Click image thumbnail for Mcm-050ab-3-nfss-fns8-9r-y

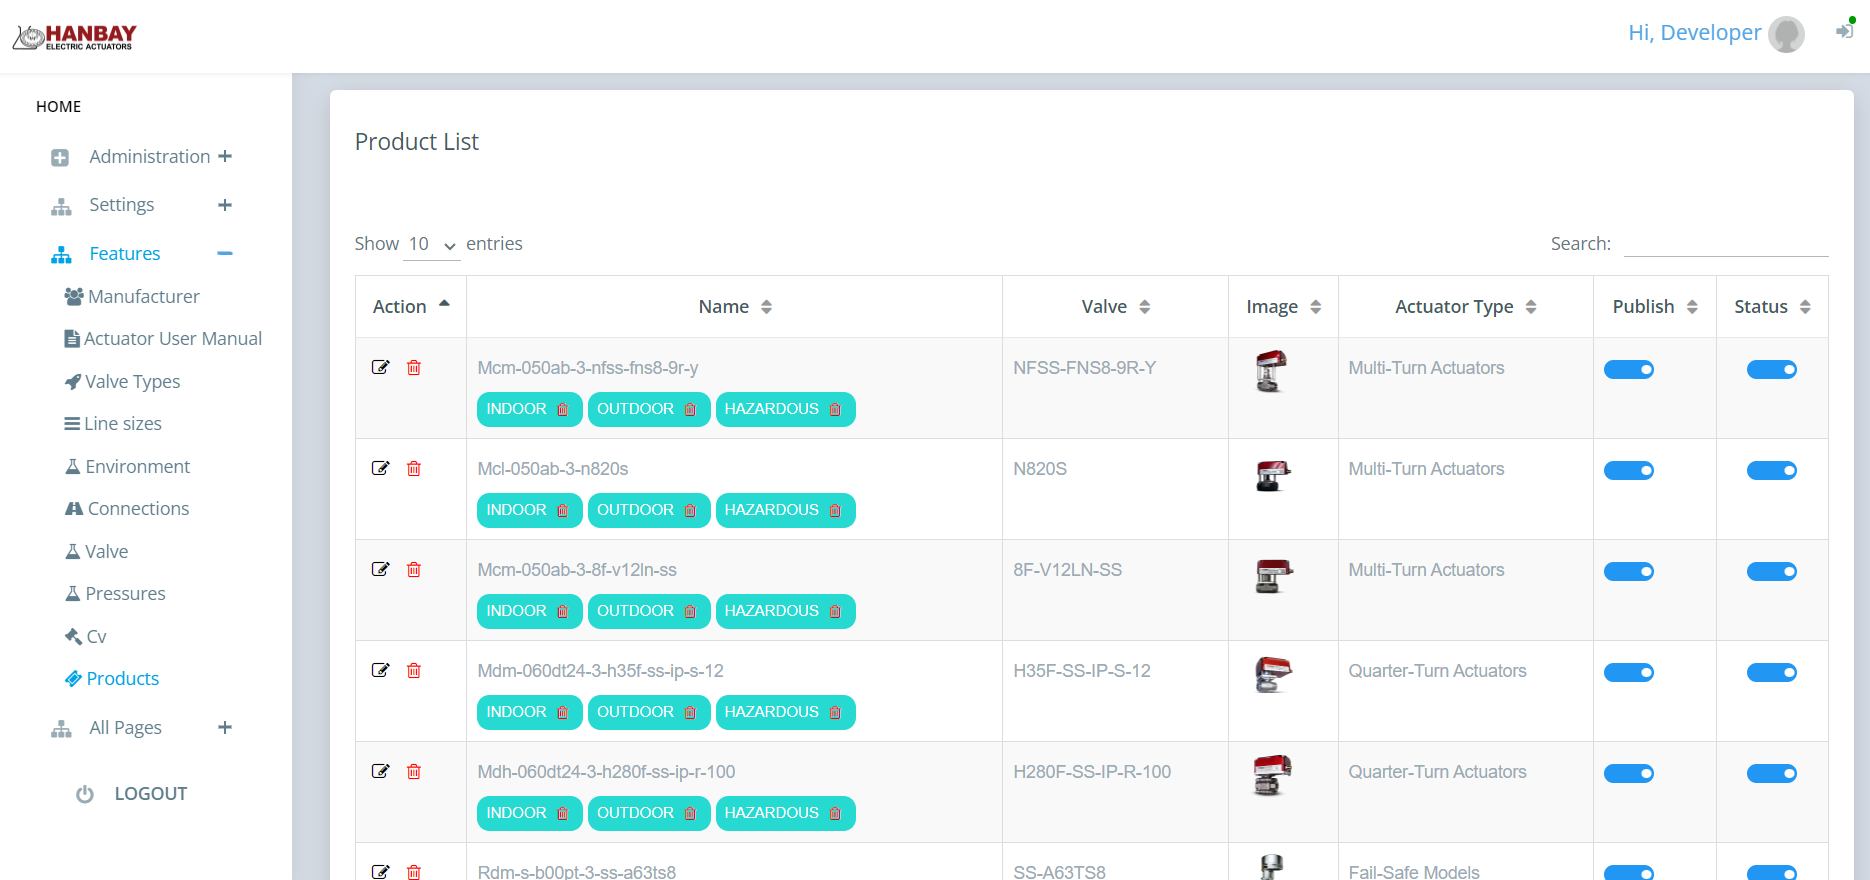(x=1271, y=371)
